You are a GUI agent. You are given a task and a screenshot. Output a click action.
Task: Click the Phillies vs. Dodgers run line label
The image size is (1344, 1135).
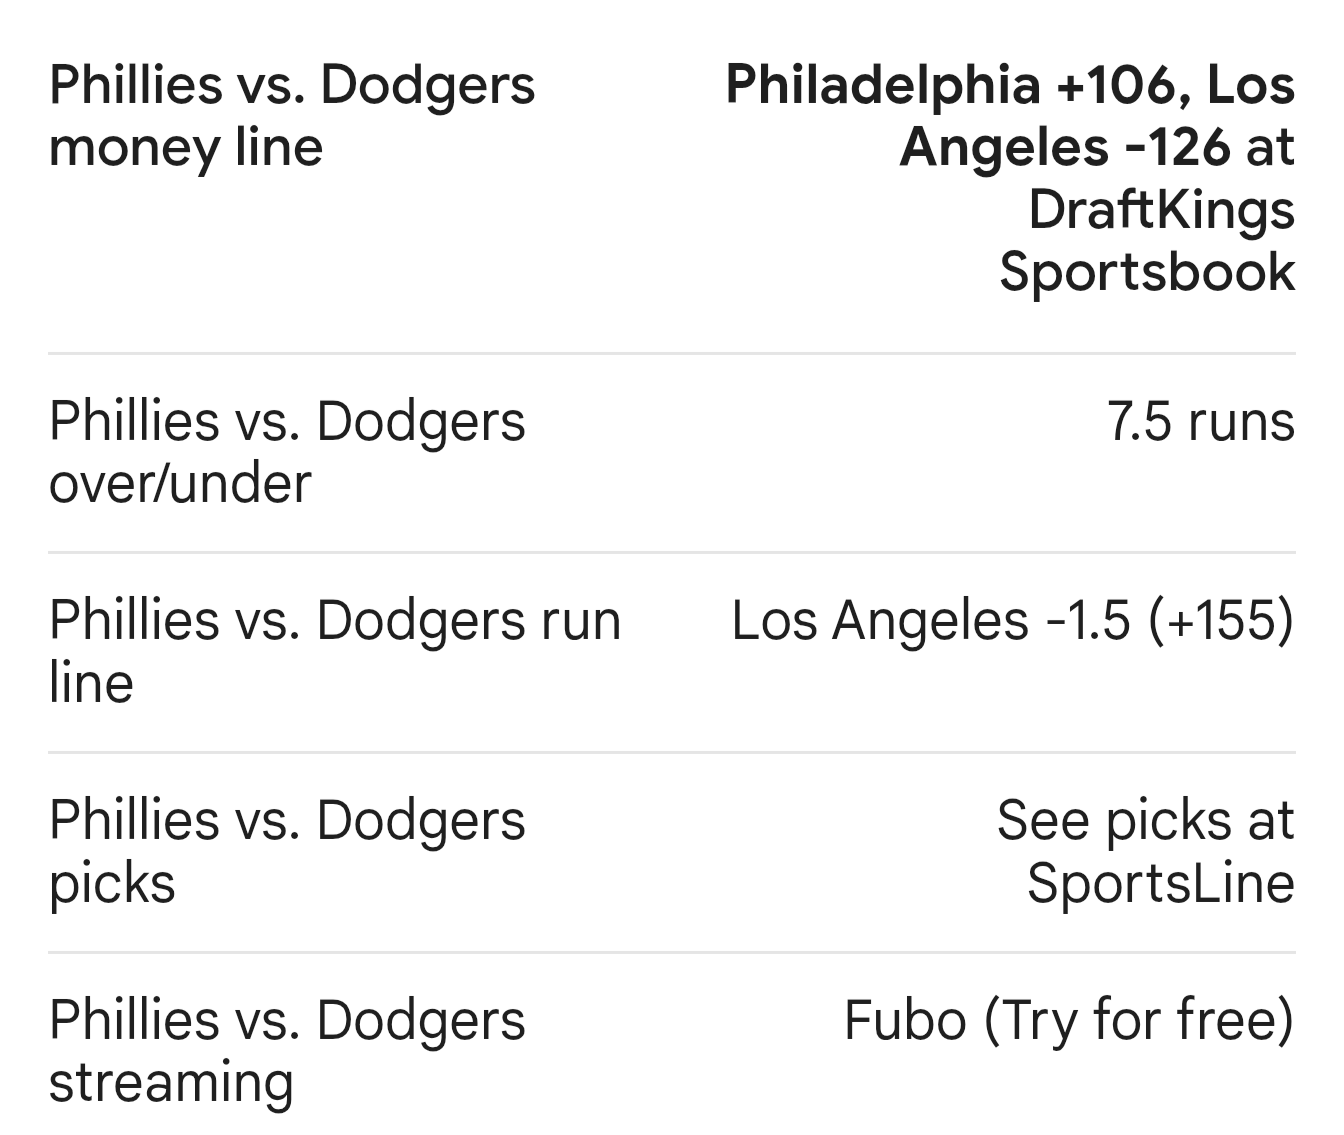tap(334, 650)
